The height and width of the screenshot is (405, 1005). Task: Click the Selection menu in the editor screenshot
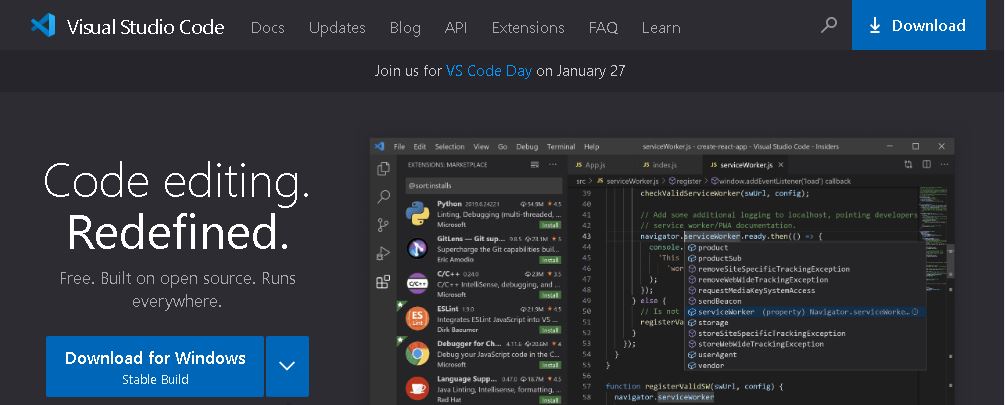pos(449,146)
